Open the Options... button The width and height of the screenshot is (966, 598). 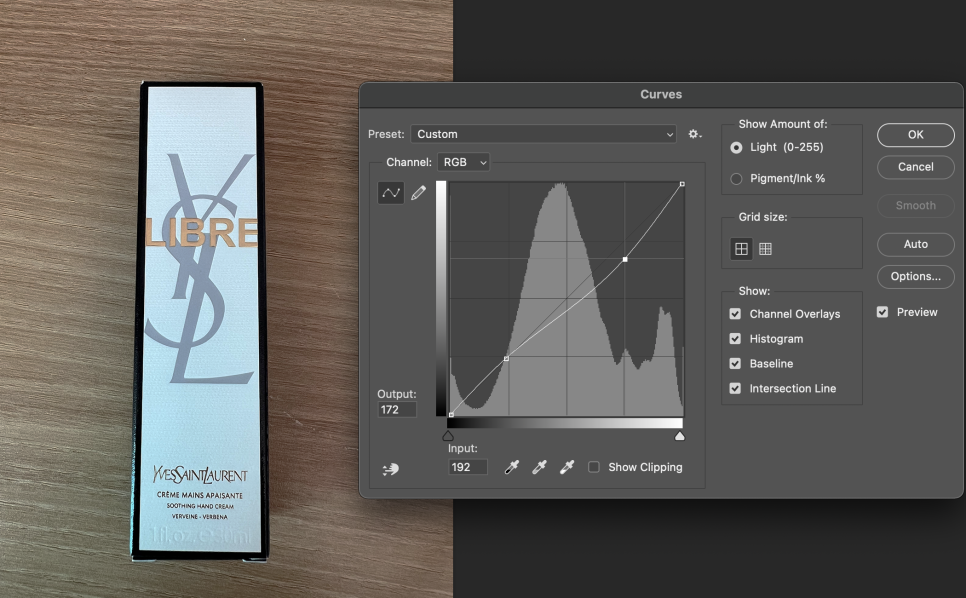(915, 277)
